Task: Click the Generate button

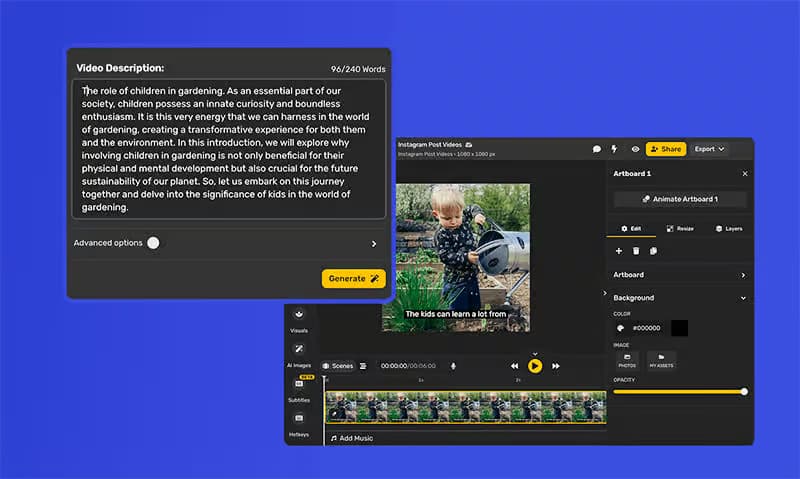Action: 353,279
